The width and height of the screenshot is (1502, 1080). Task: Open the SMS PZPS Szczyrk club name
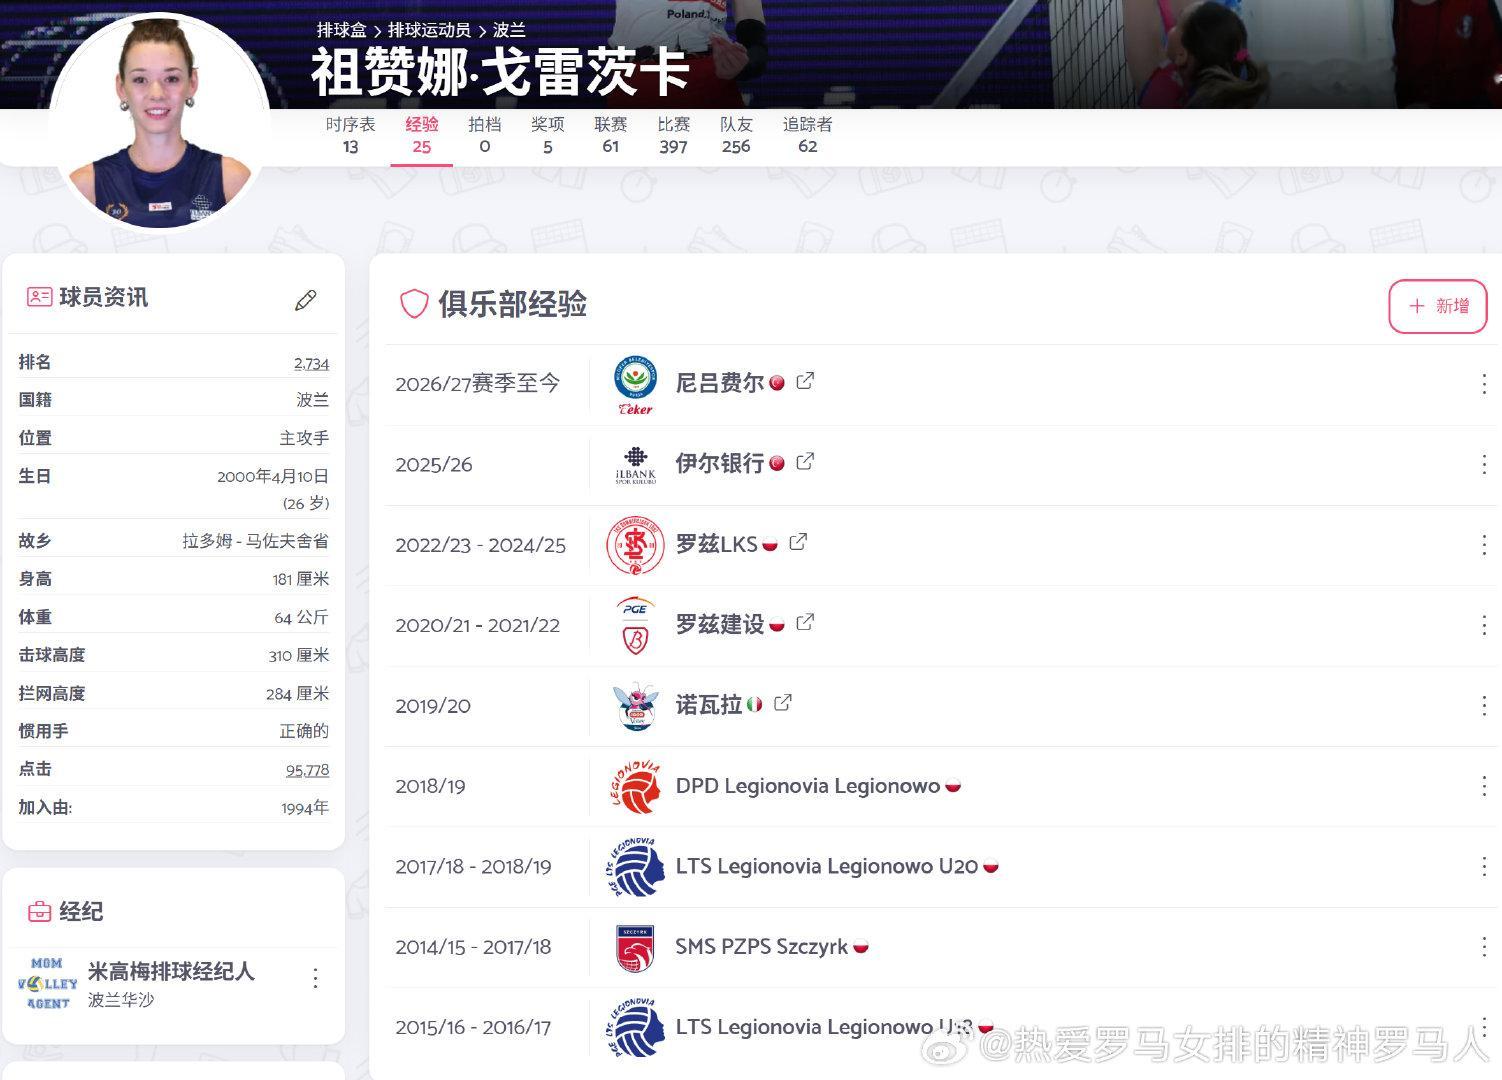[x=761, y=946]
